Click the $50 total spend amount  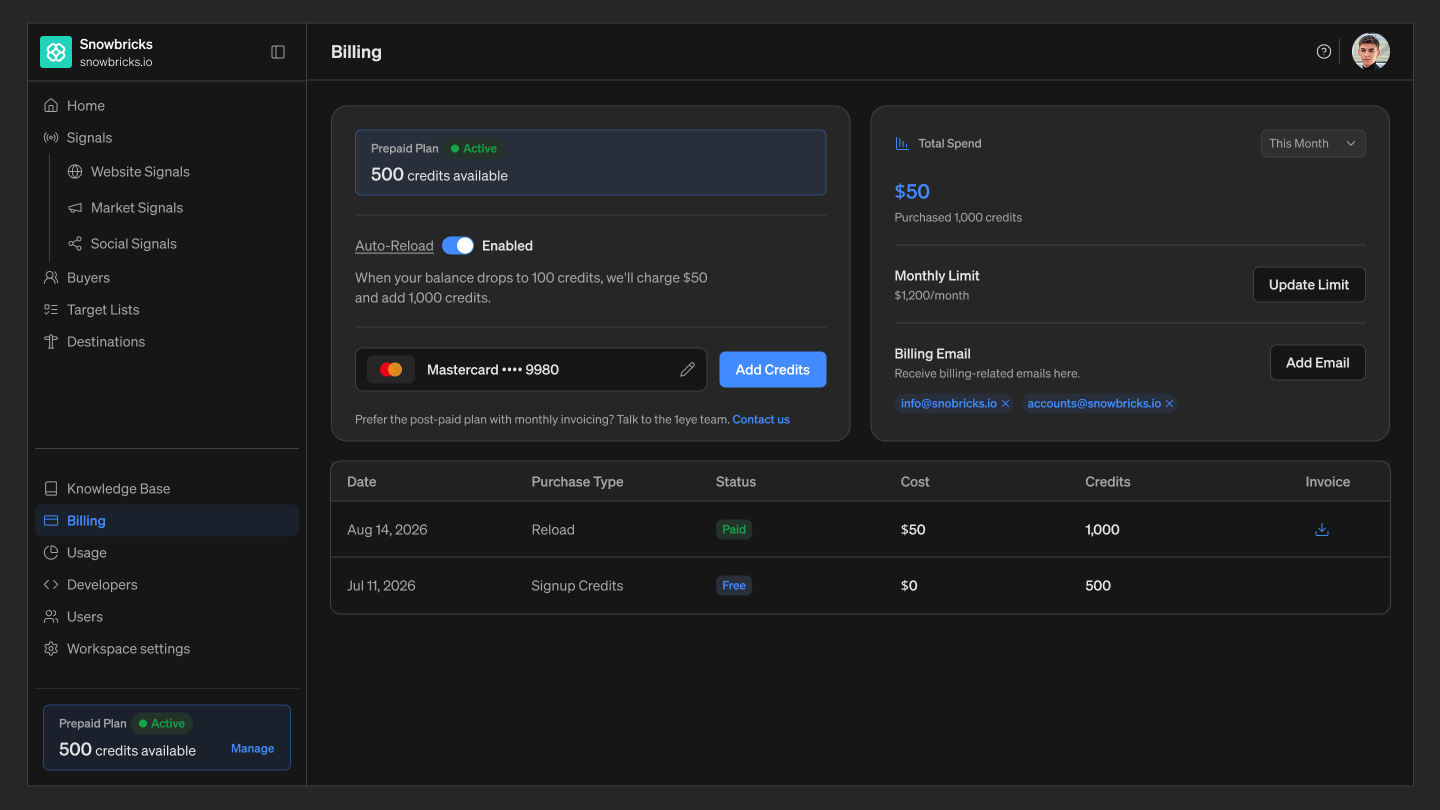click(912, 192)
